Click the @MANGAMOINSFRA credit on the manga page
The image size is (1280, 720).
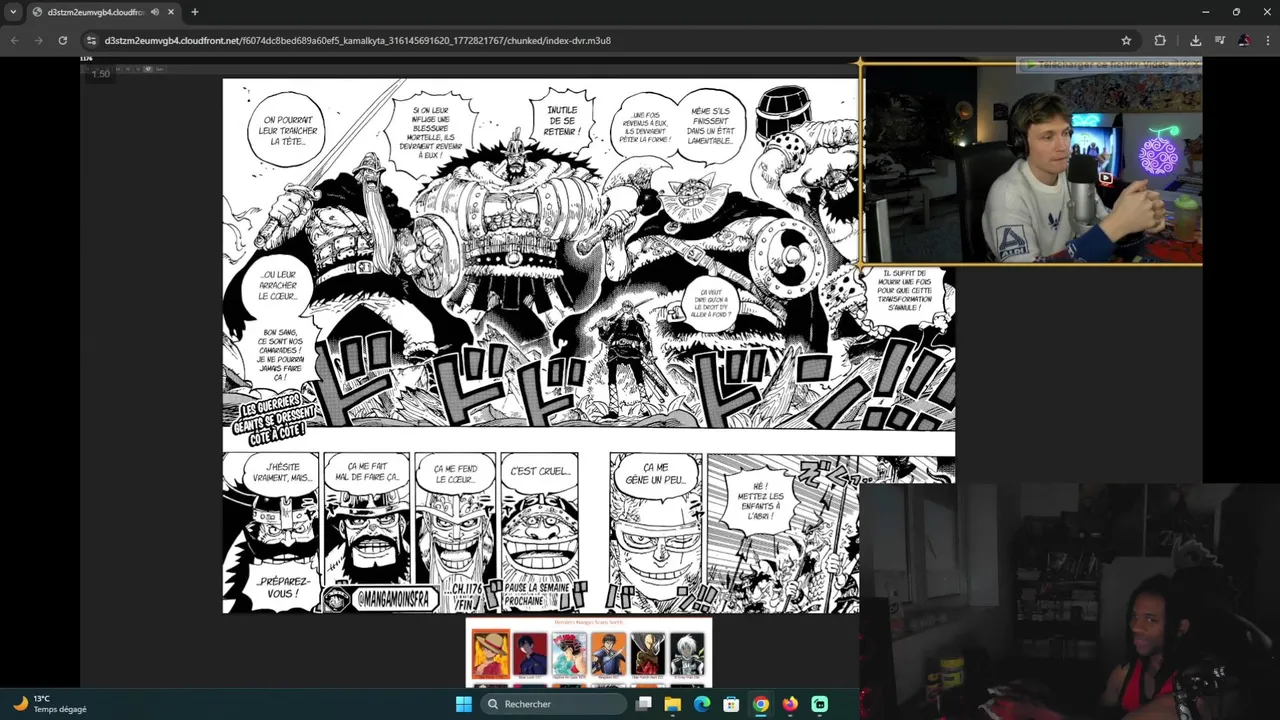pyautogui.click(x=393, y=601)
